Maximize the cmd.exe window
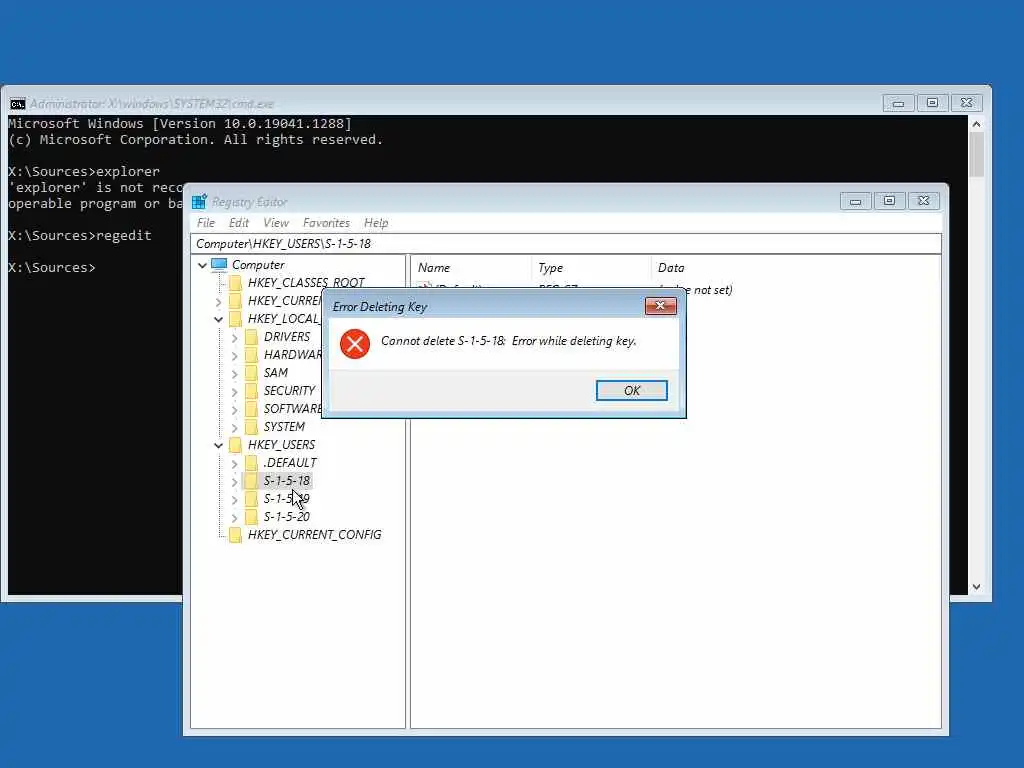The height and width of the screenshot is (768, 1024). (x=932, y=103)
